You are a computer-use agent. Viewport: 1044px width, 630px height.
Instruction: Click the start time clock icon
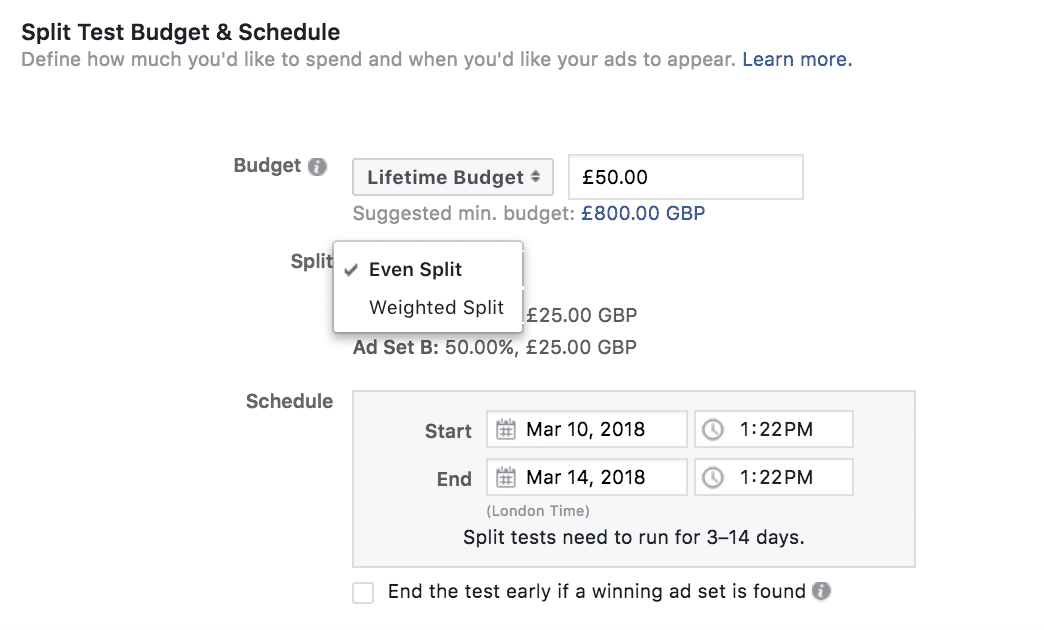tap(713, 430)
